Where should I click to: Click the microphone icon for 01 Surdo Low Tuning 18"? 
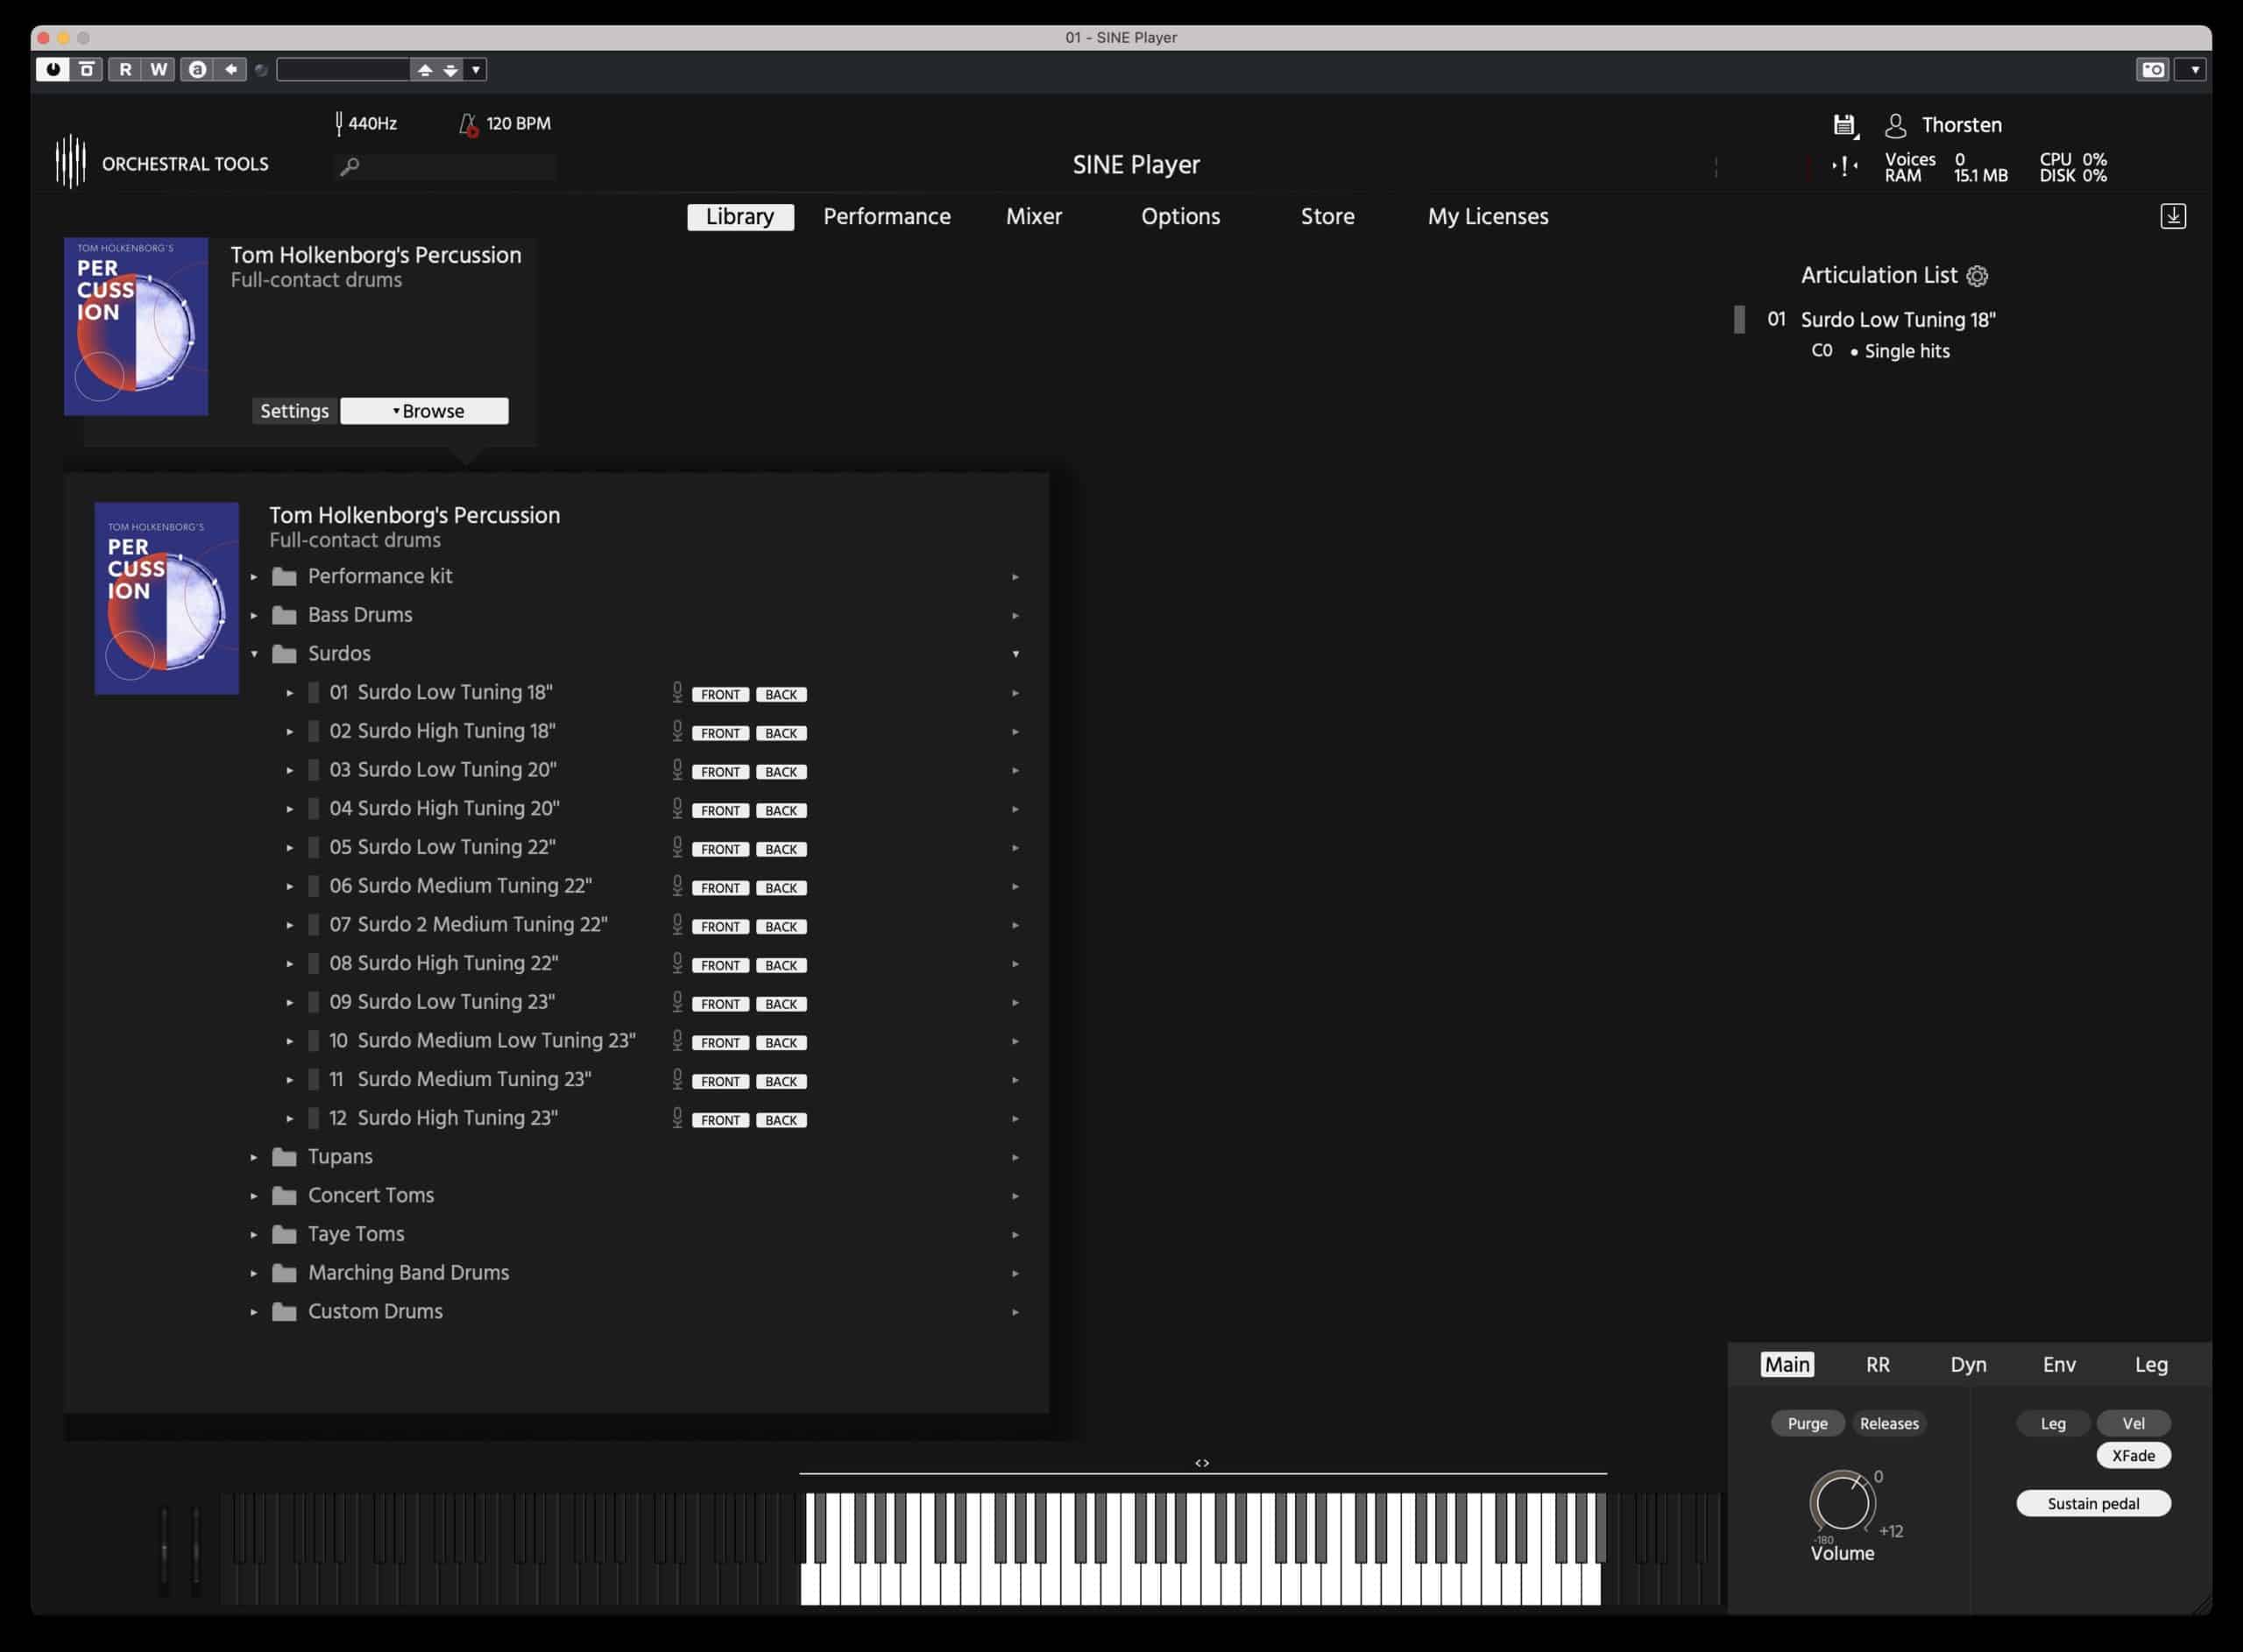677,692
